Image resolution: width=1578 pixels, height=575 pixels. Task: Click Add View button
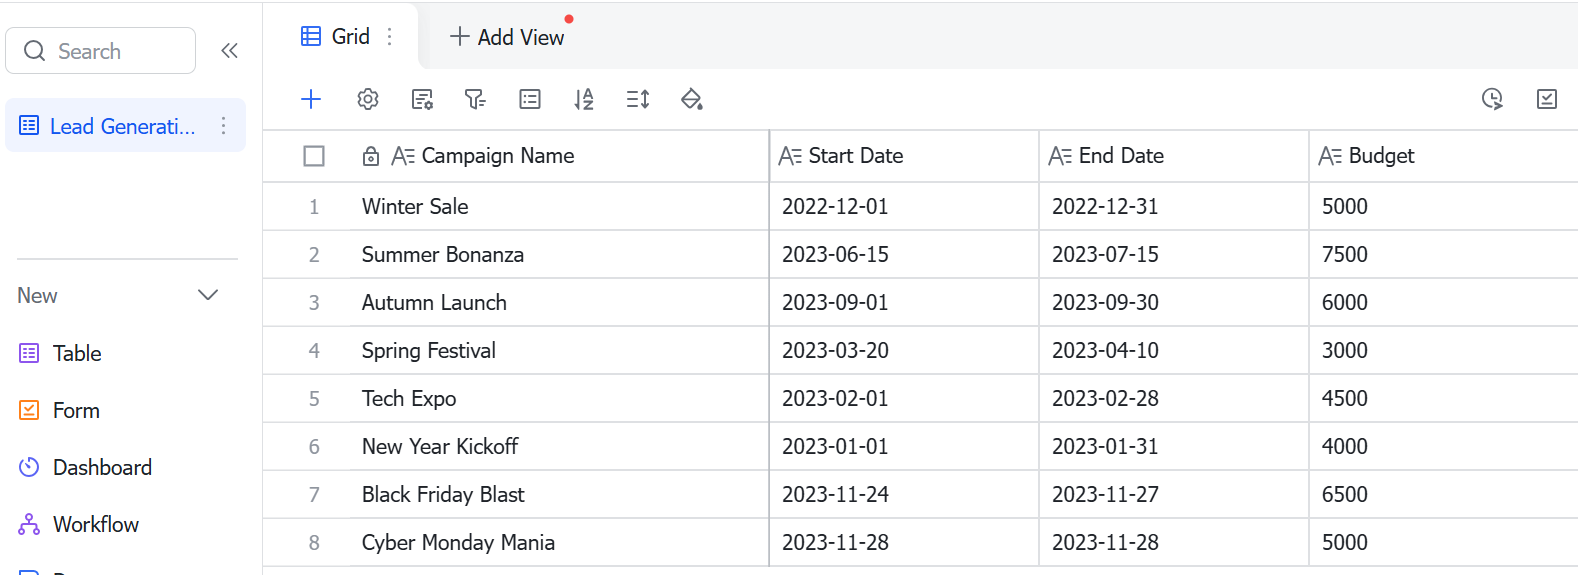507,37
